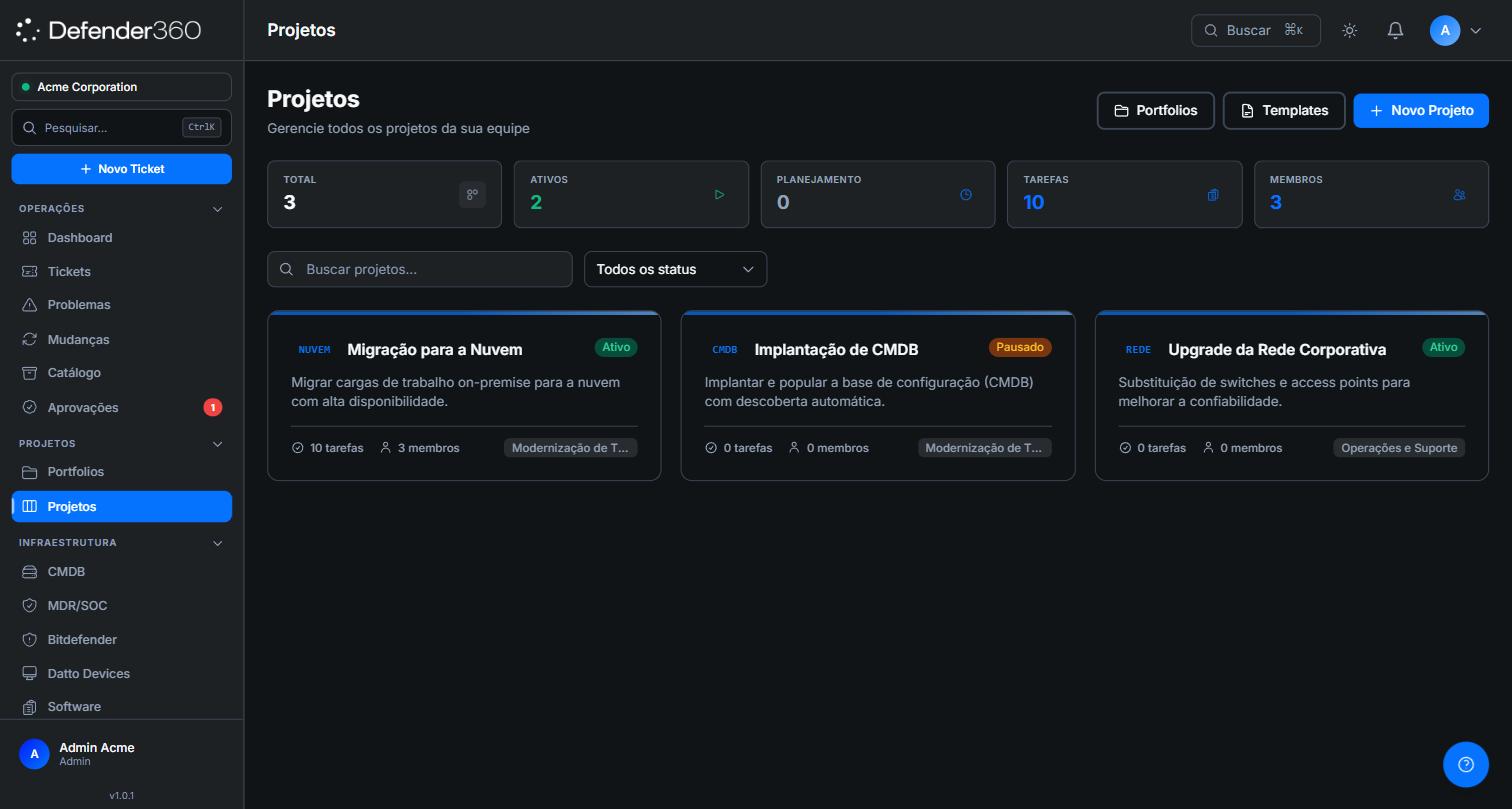Open Aprovações page
Screen dimensions: 1512x809
pos(121,408)
